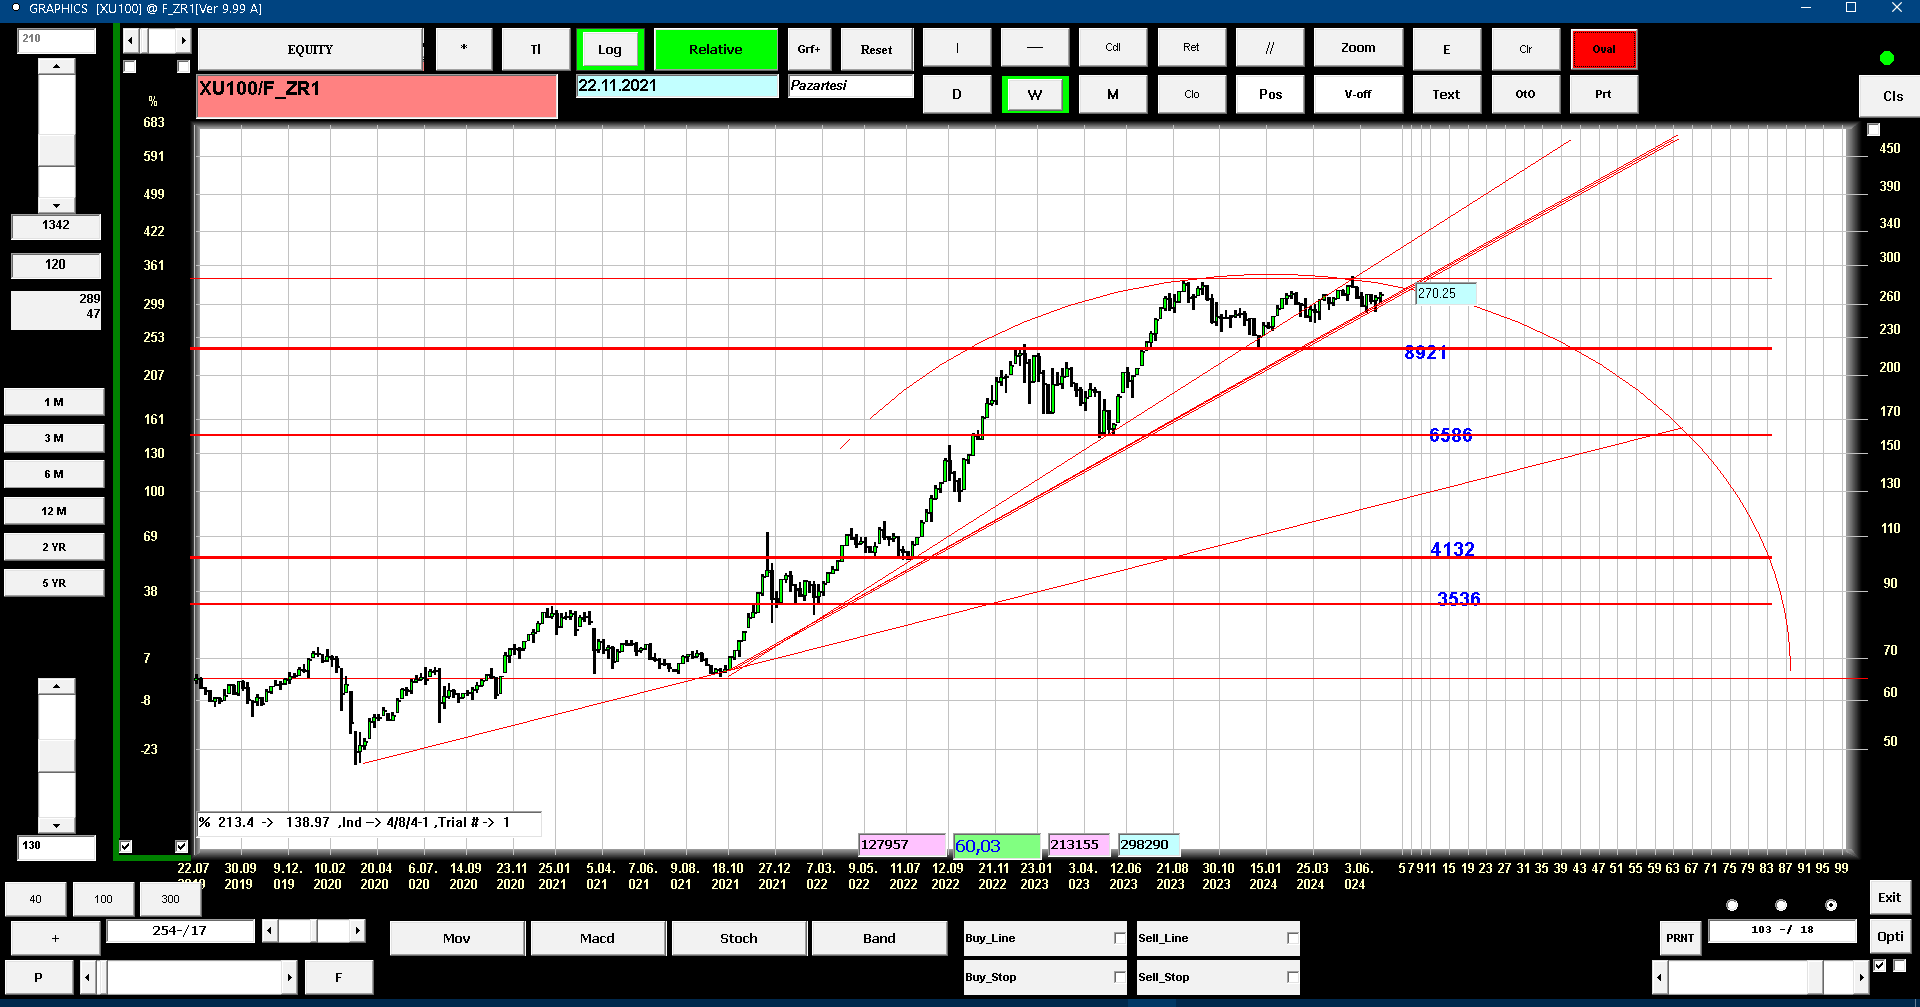This screenshot has height=1007, width=1920.
Task: Click the date field showing 22.11.2021
Action: click(677, 86)
